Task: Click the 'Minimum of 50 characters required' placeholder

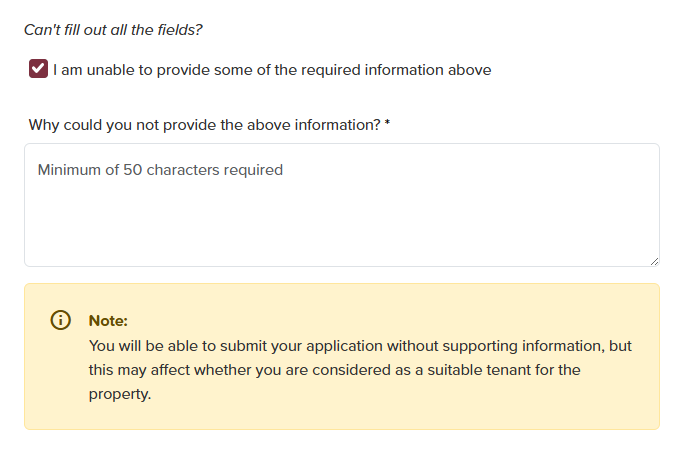Action: (x=160, y=170)
